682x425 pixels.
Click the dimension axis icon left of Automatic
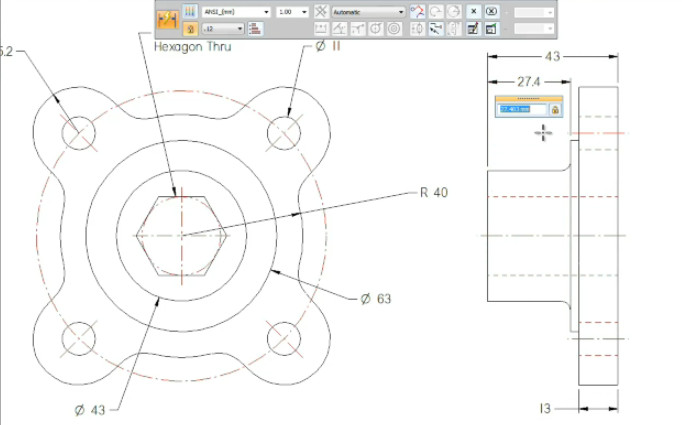321,12
